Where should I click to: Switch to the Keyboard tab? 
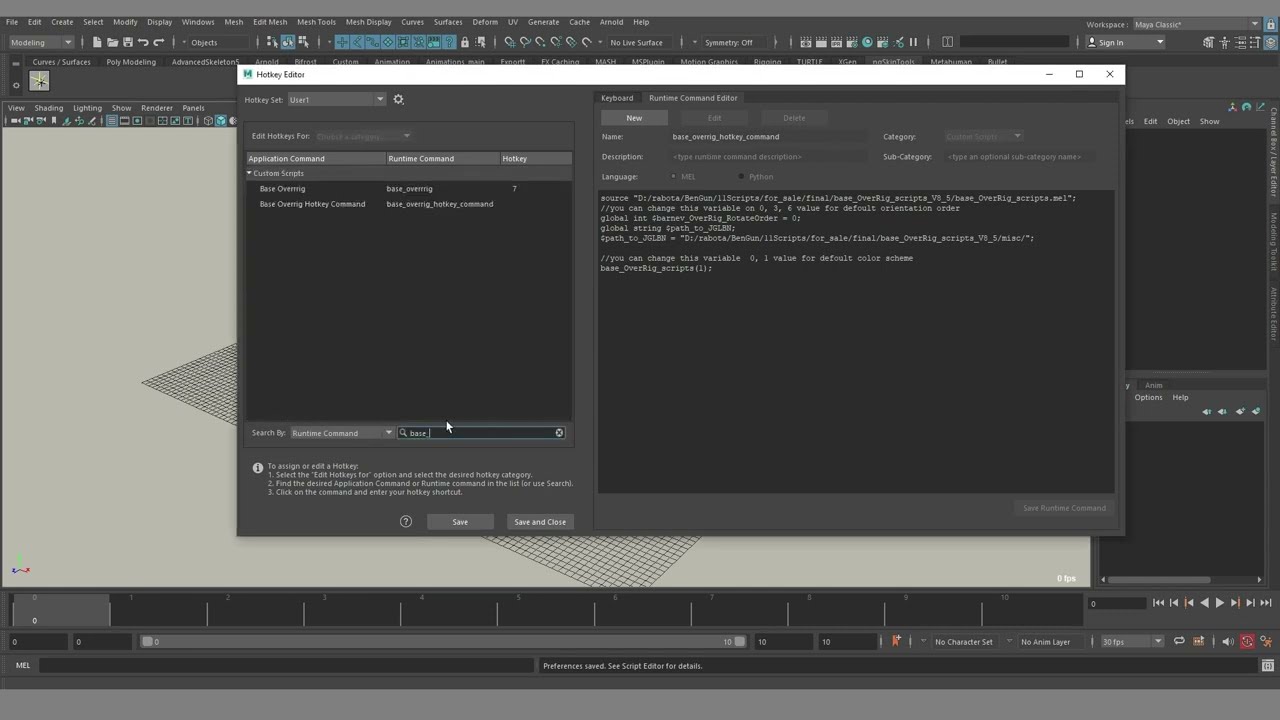coord(617,98)
